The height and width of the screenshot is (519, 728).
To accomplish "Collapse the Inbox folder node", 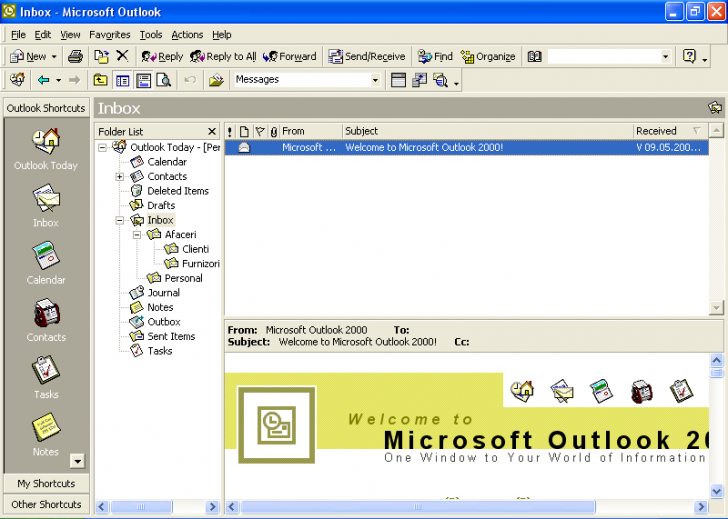I will pos(120,221).
